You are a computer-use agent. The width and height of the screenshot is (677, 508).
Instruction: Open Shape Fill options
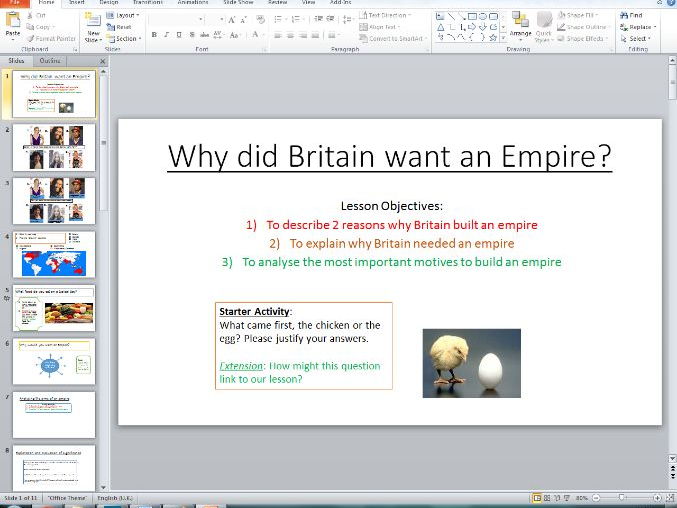pos(578,15)
